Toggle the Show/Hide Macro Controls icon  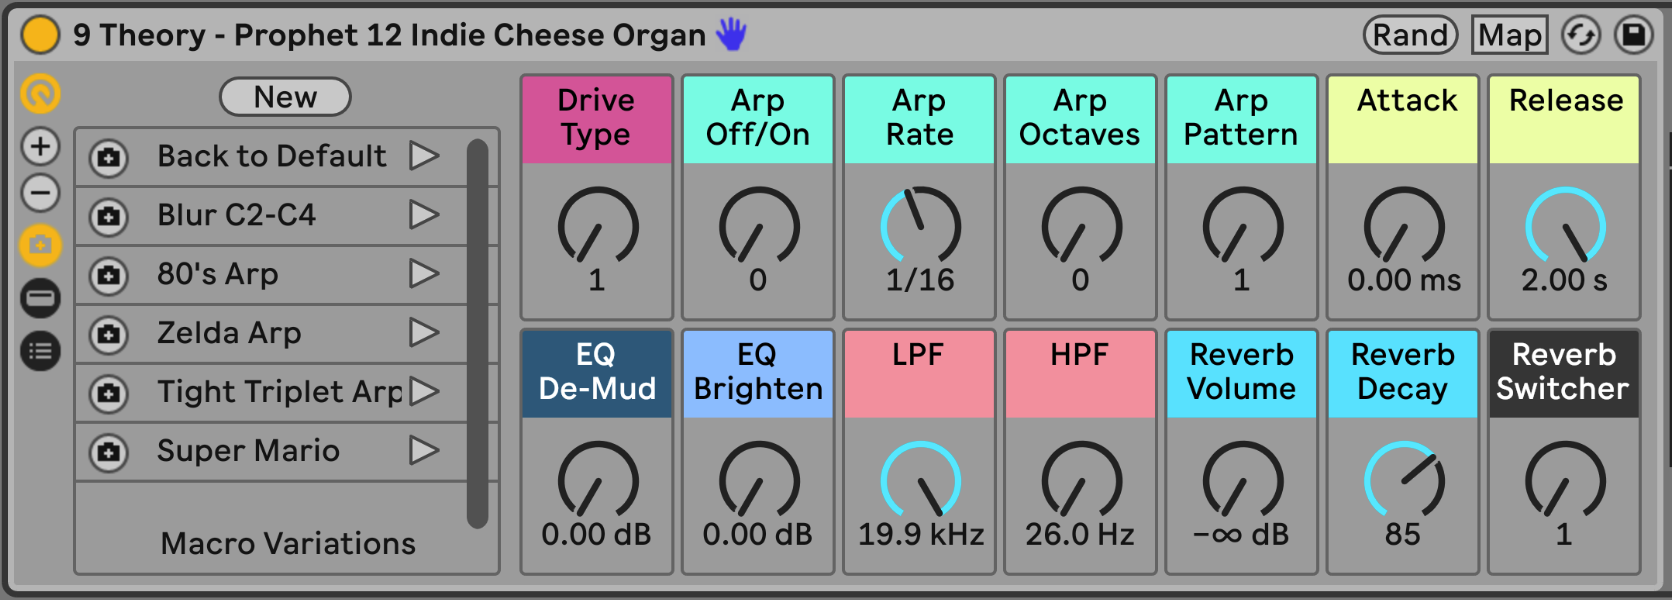pos(41,95)
